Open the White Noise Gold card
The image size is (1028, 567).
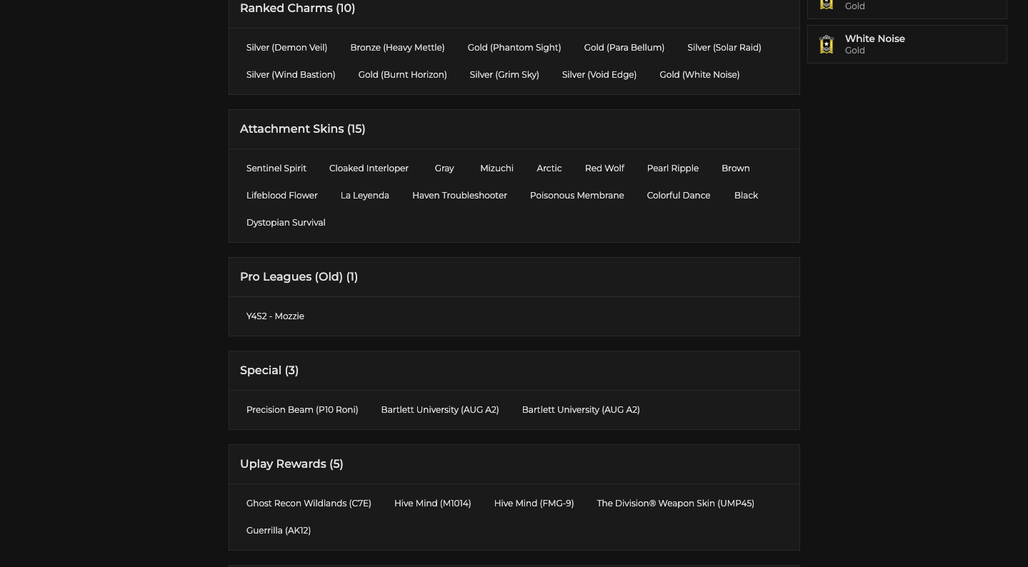907,45
